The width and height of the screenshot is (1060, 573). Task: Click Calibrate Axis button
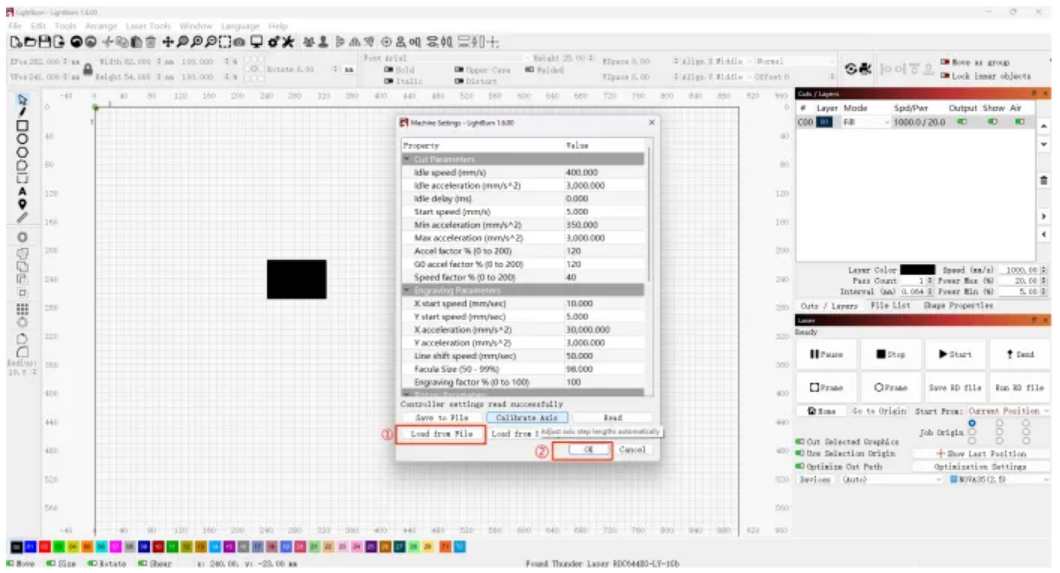pos(527,418)
